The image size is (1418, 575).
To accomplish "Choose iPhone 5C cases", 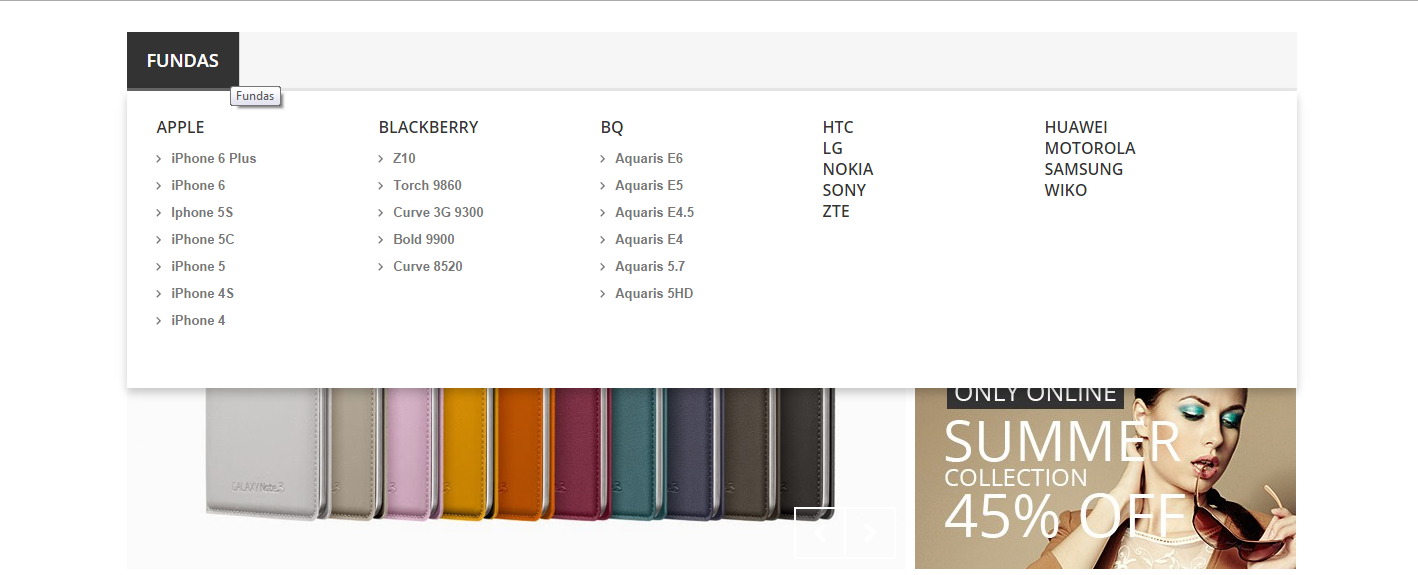I will point(203,239).
